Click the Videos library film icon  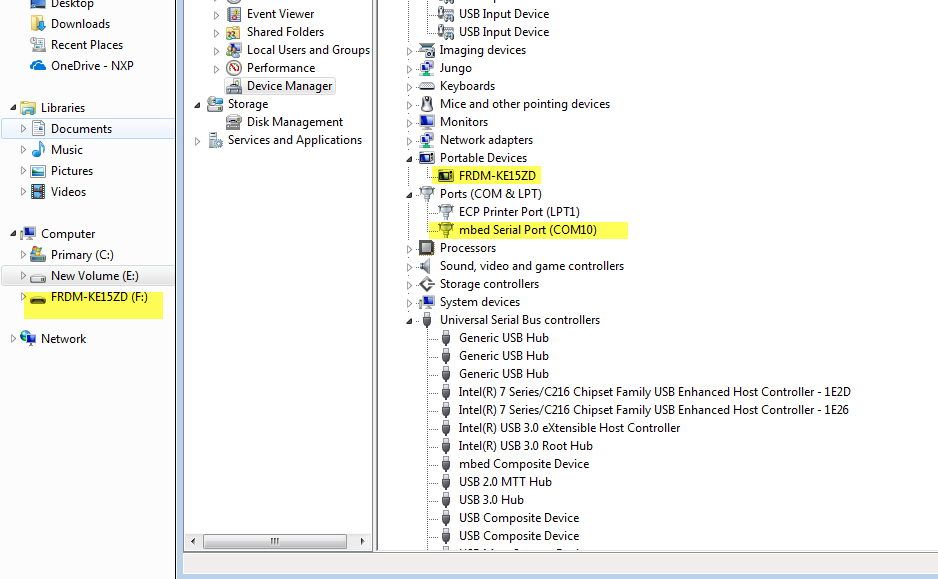coord(38,192)
